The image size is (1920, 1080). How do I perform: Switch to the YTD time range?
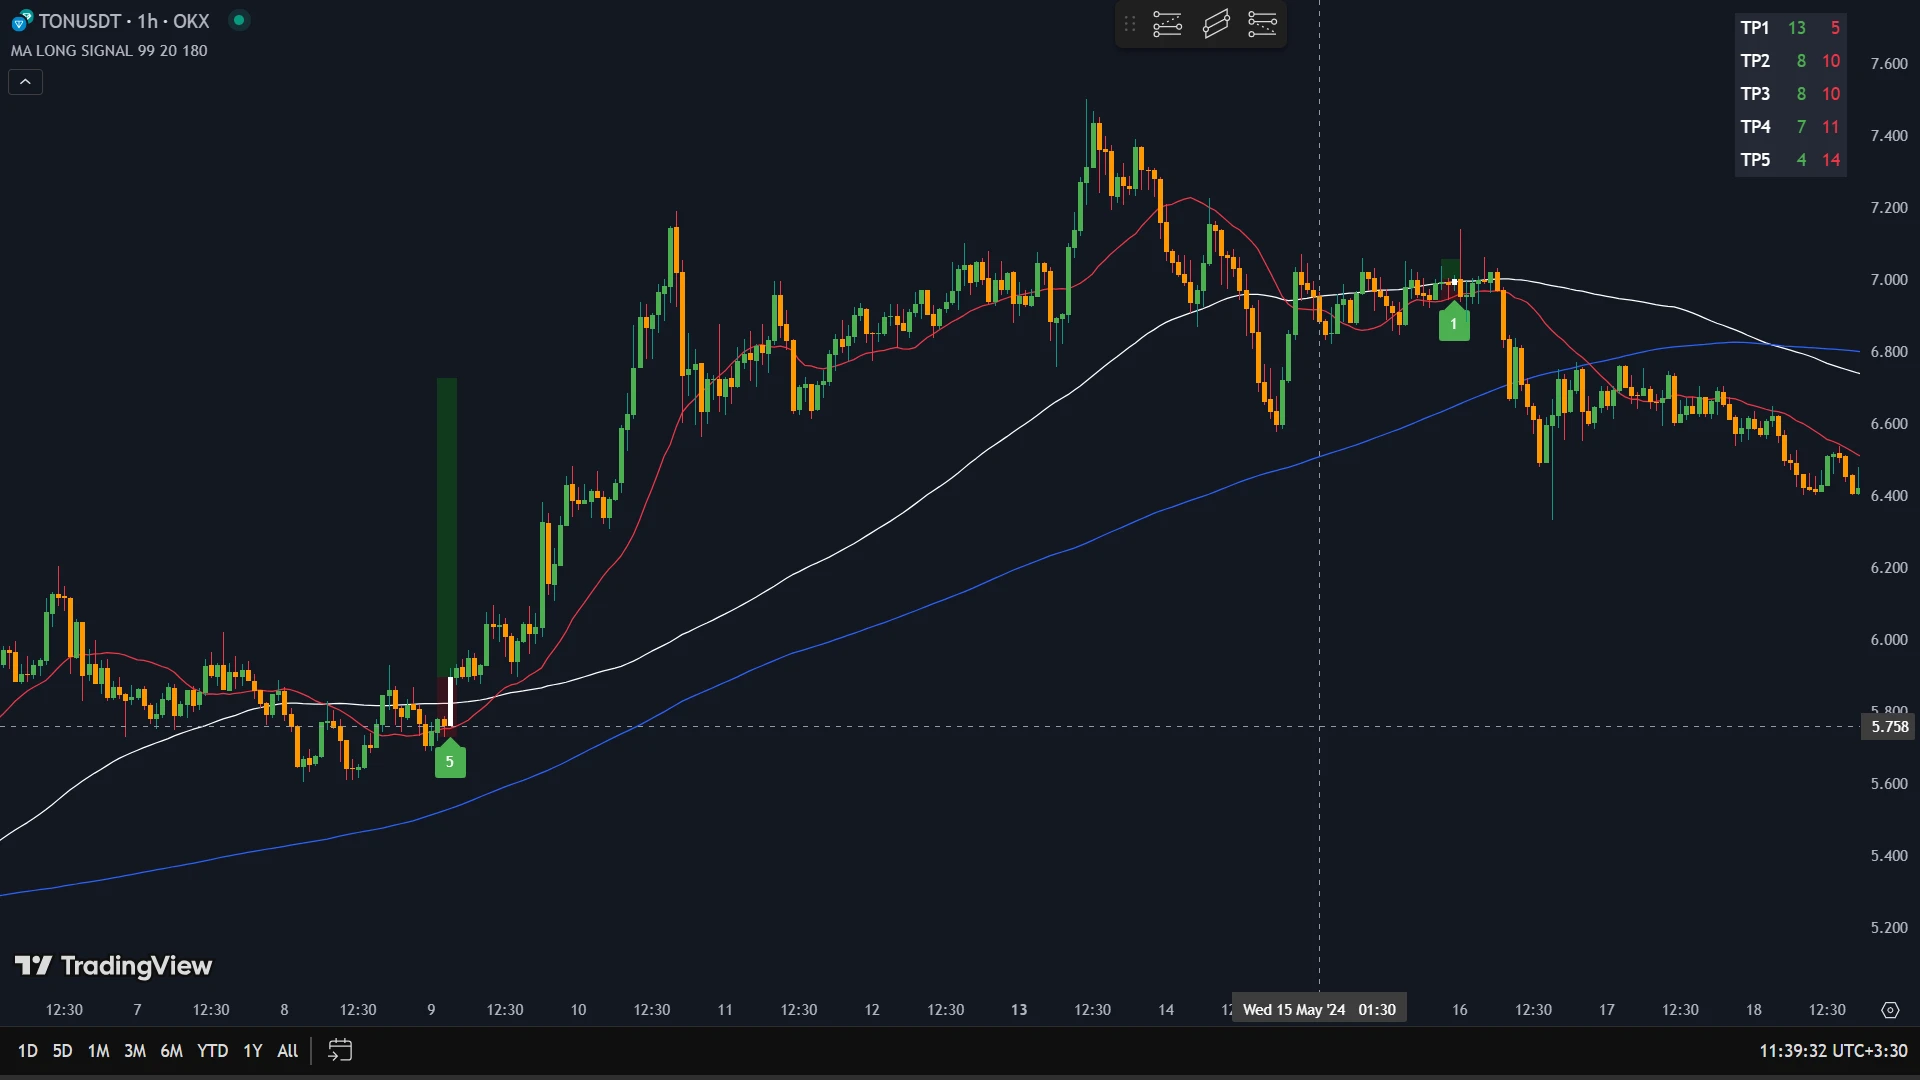[212, 1051]
